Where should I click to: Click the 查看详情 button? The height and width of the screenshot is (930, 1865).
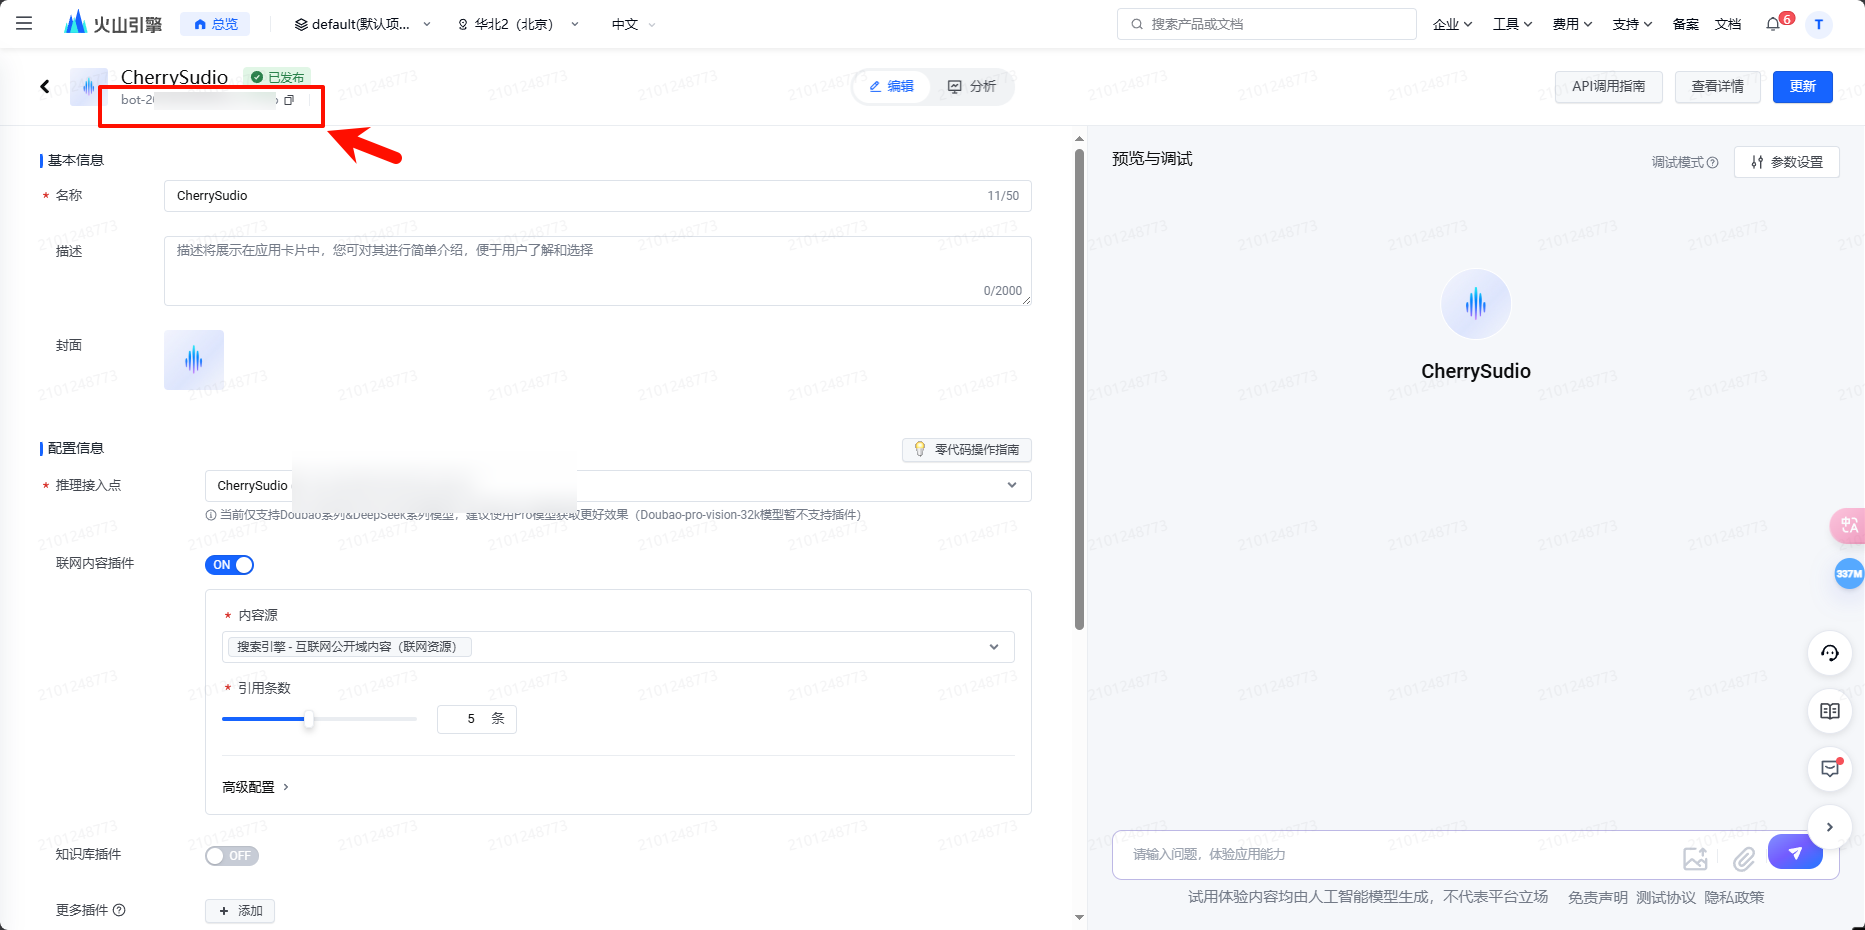click(x=1717, y=87)
